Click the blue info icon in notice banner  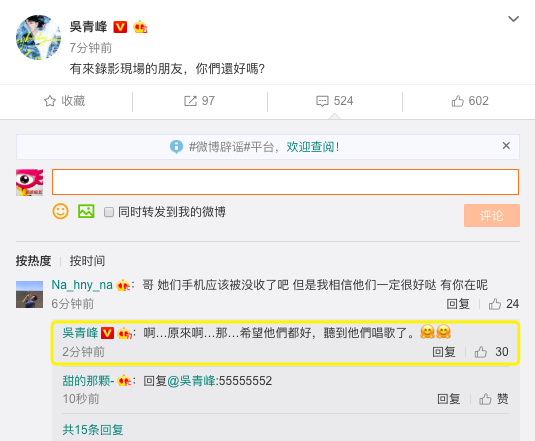click(176, 147)
